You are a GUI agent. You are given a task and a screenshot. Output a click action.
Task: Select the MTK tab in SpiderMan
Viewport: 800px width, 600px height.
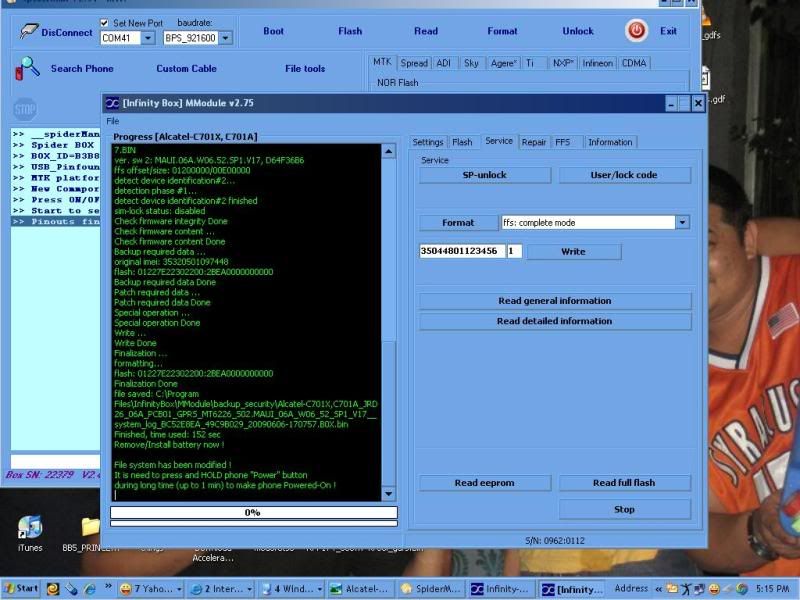[382, 62]
